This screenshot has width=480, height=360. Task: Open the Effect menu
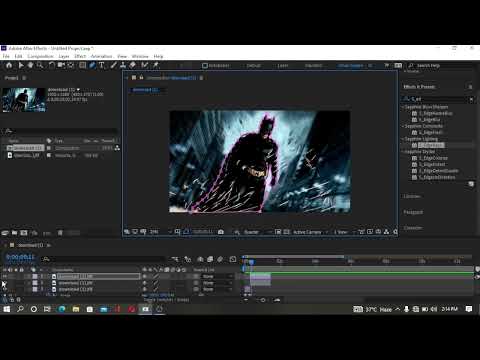pyautogui.click(x=80, y=56)
